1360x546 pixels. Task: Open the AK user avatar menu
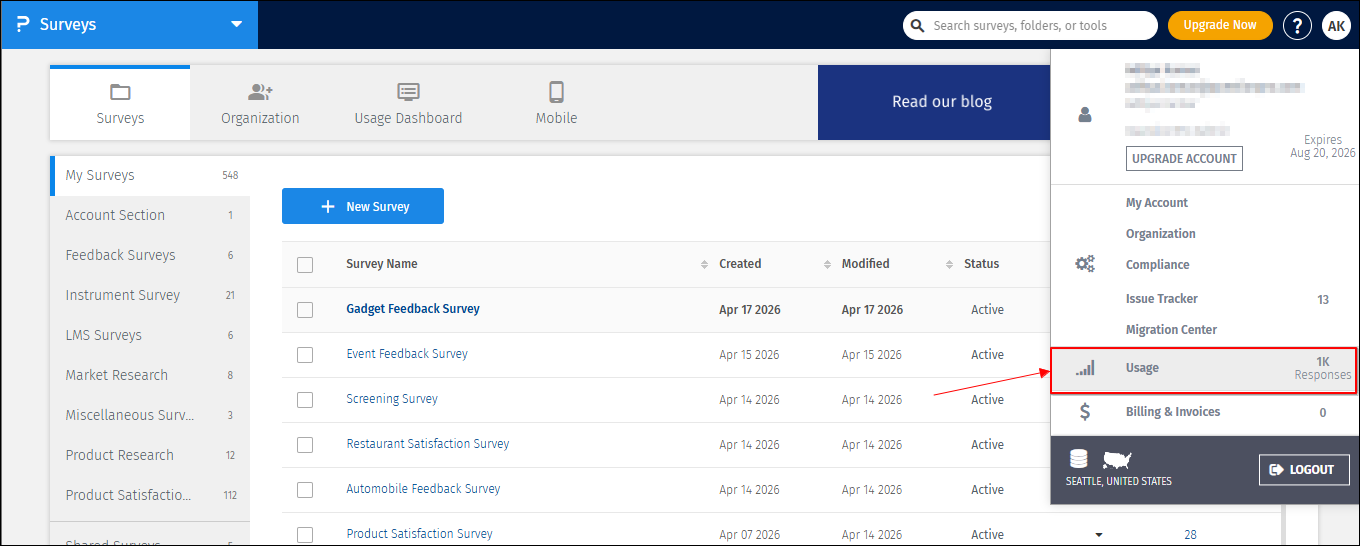pos(1336,26)
